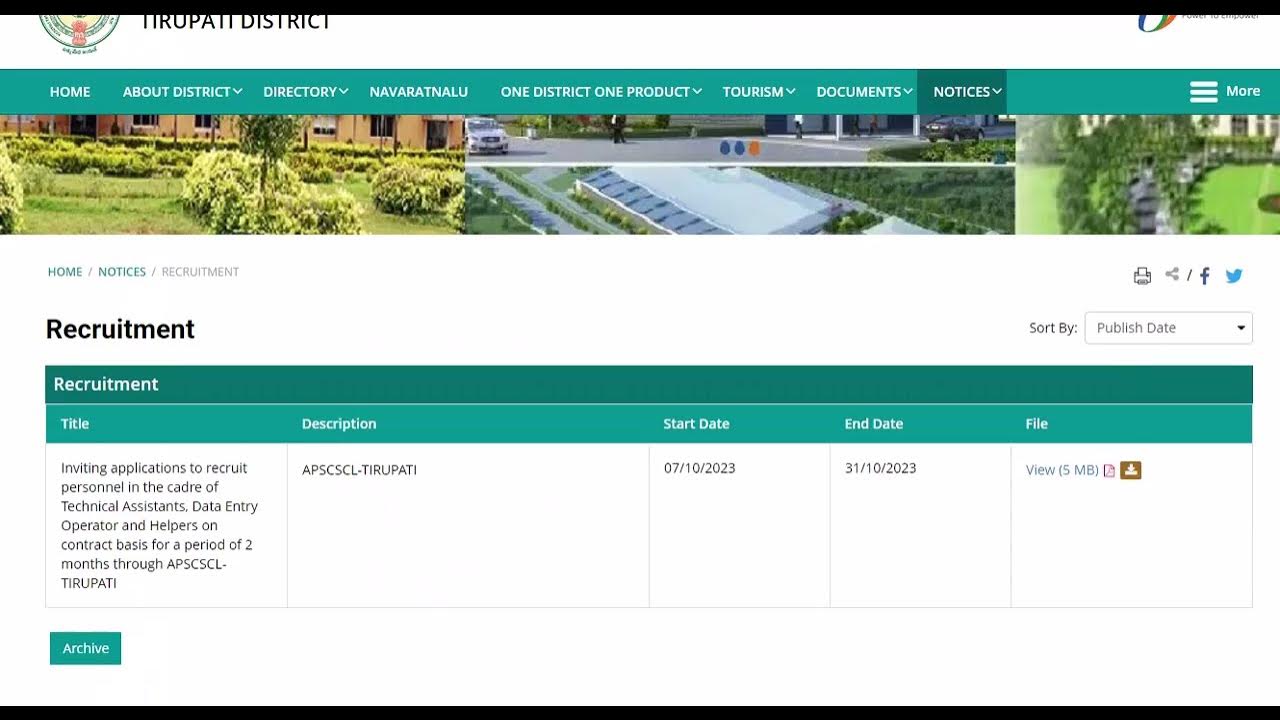Share page via Twitter bird icon
1280x720 pixels.
(1234, 276)
